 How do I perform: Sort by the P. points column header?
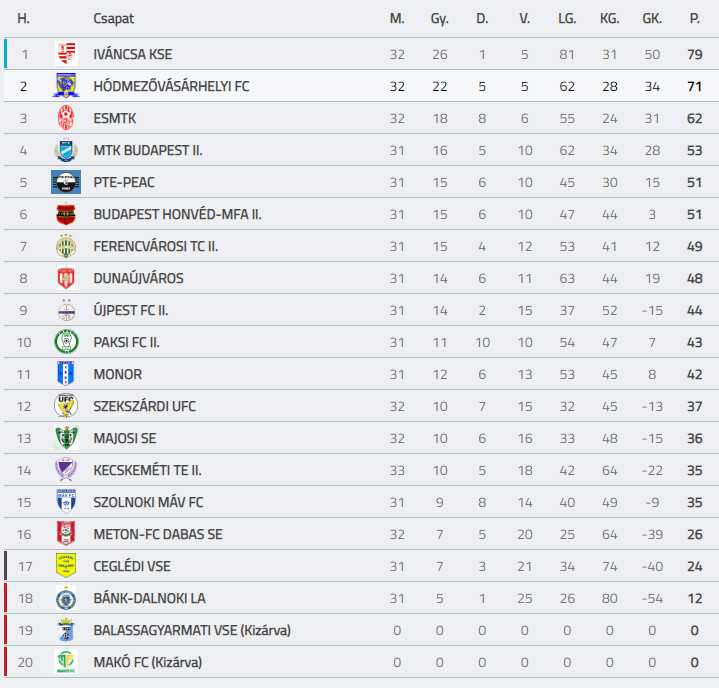tap(694, 18)
